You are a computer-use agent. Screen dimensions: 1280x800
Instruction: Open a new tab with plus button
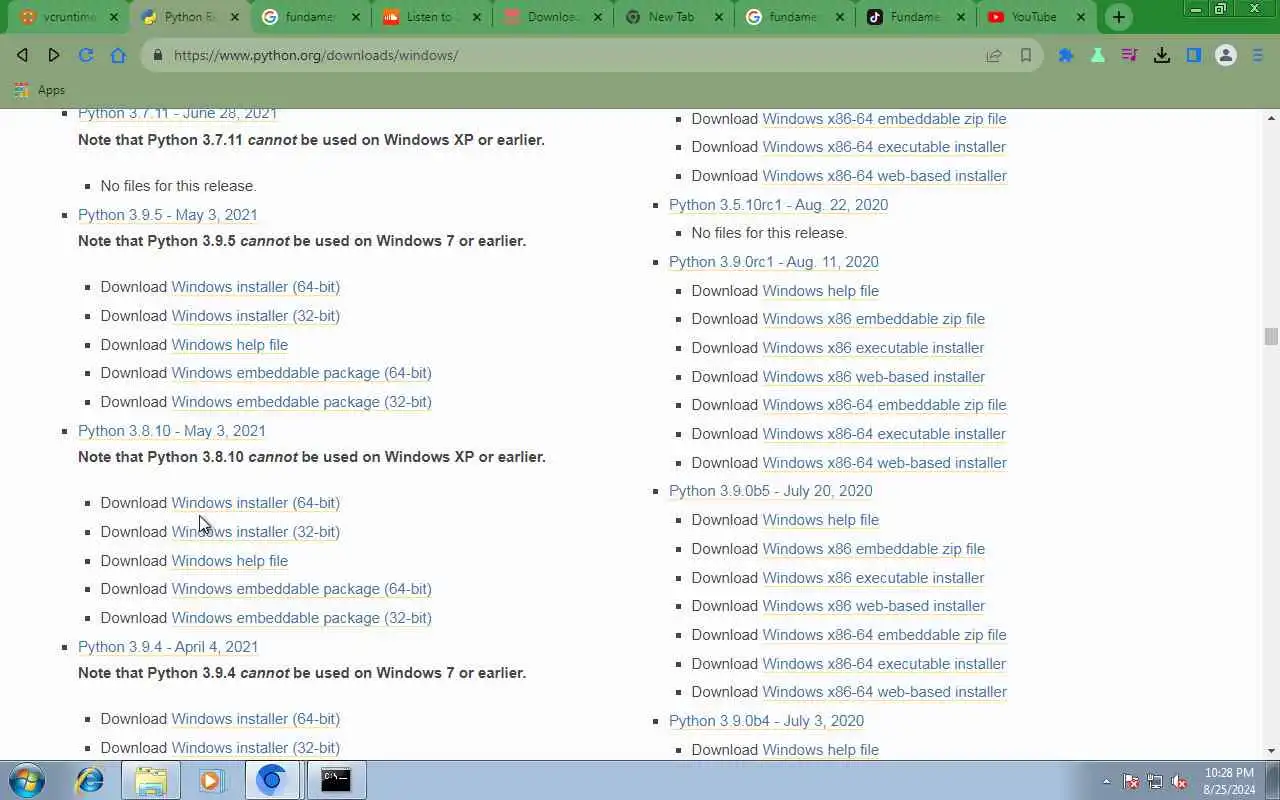coord(1119,17)
